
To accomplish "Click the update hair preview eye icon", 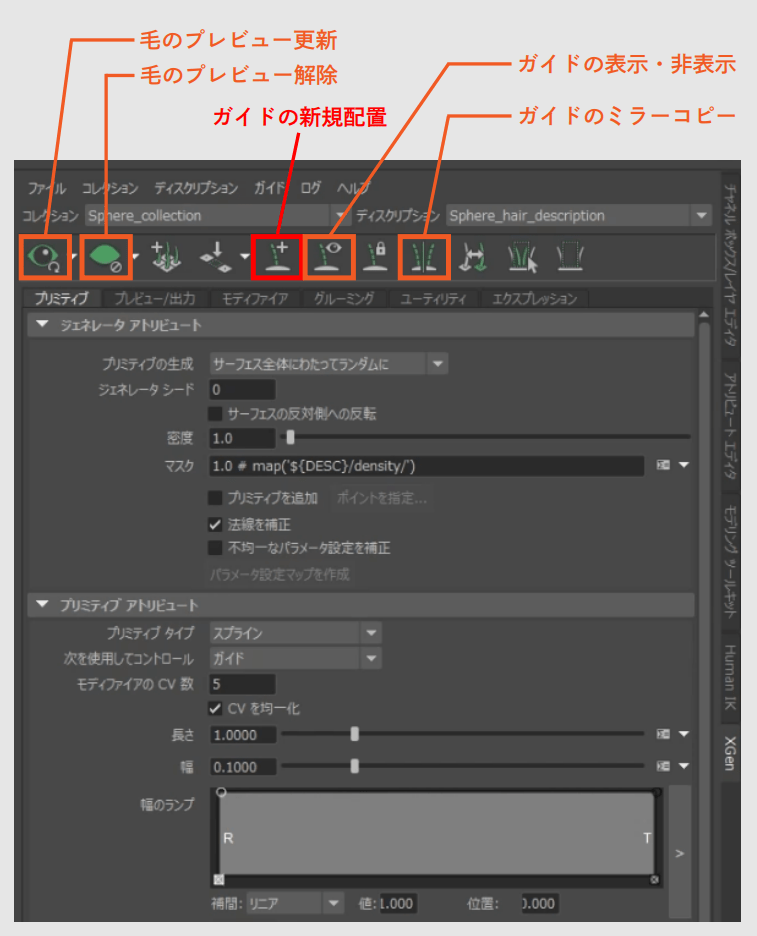I will [x=44, y=257].
